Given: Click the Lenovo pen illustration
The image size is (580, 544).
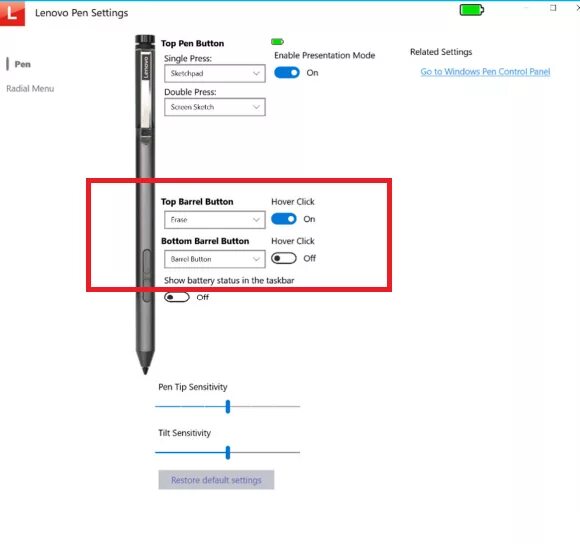Looking at the screenshot, I should pyautogui.click(x=145, y=204).
